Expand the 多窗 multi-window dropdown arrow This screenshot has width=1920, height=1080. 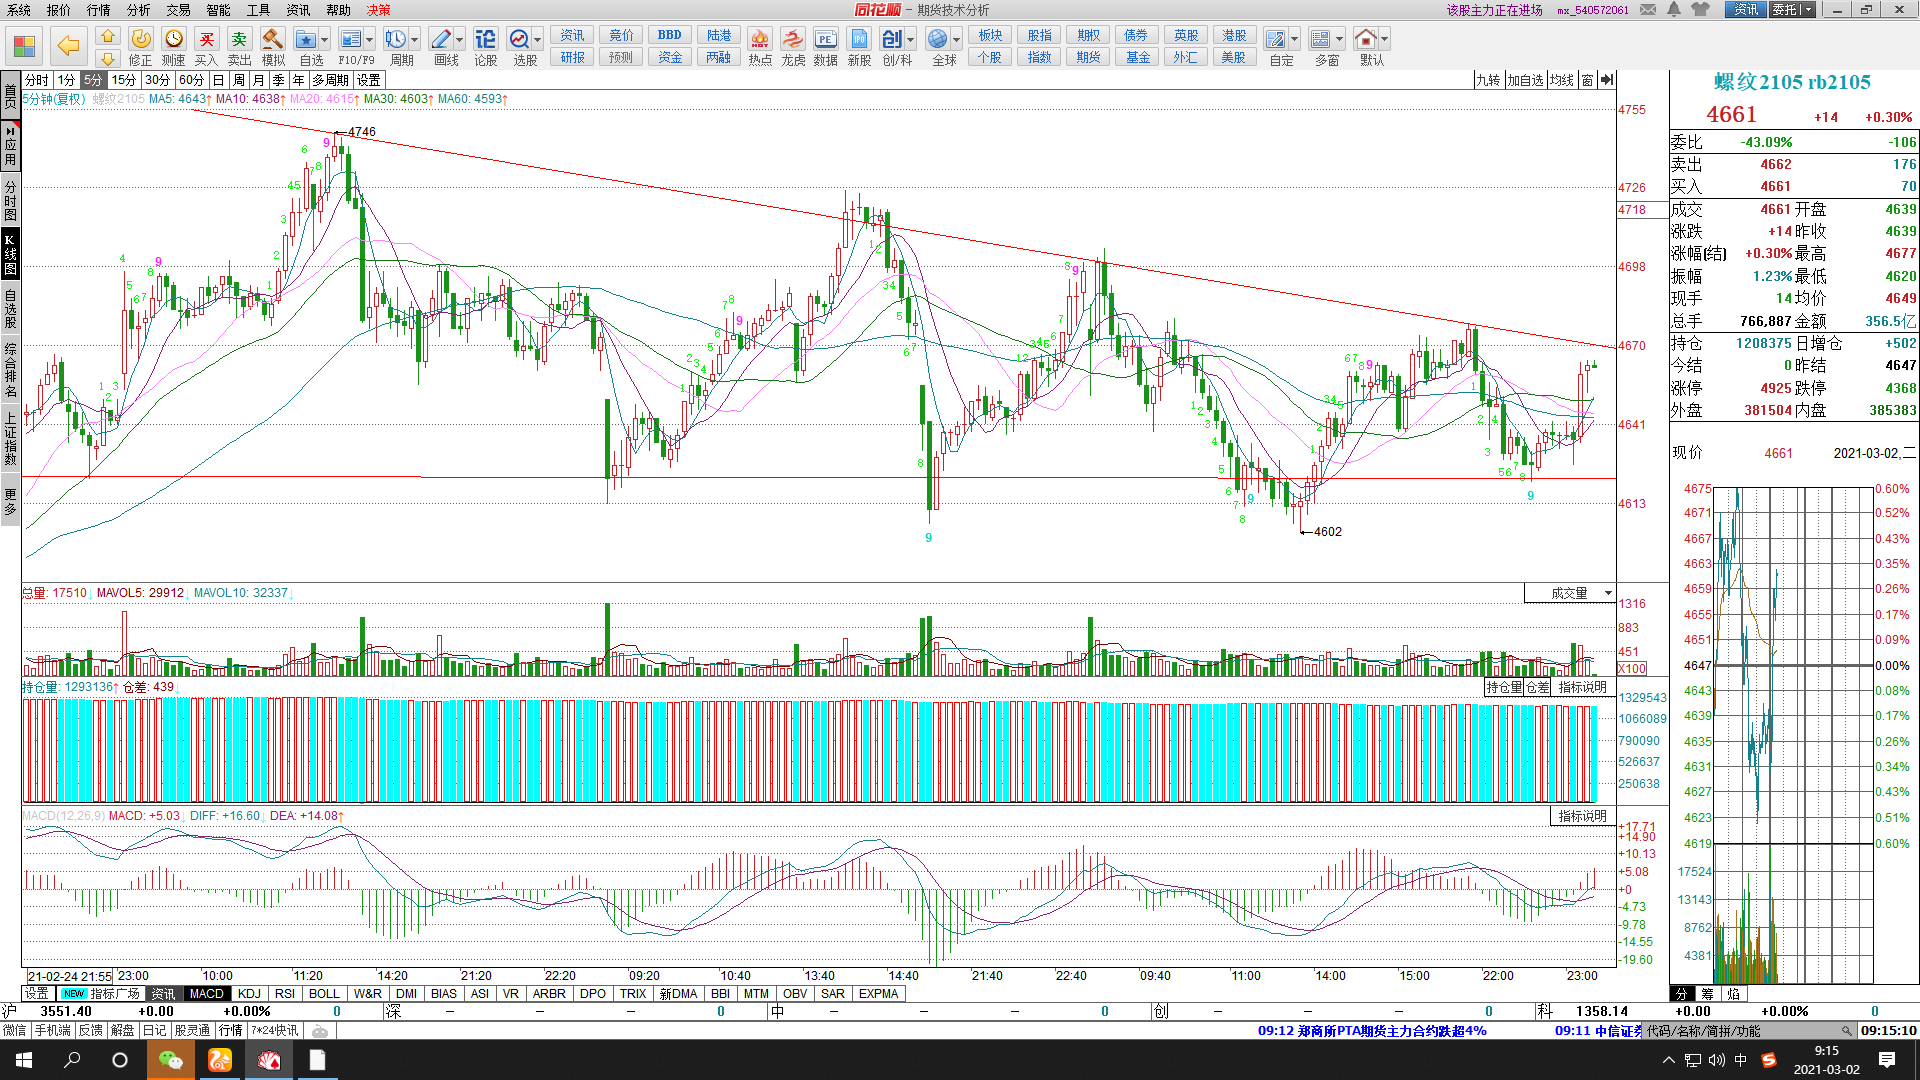pos(1340,40)
